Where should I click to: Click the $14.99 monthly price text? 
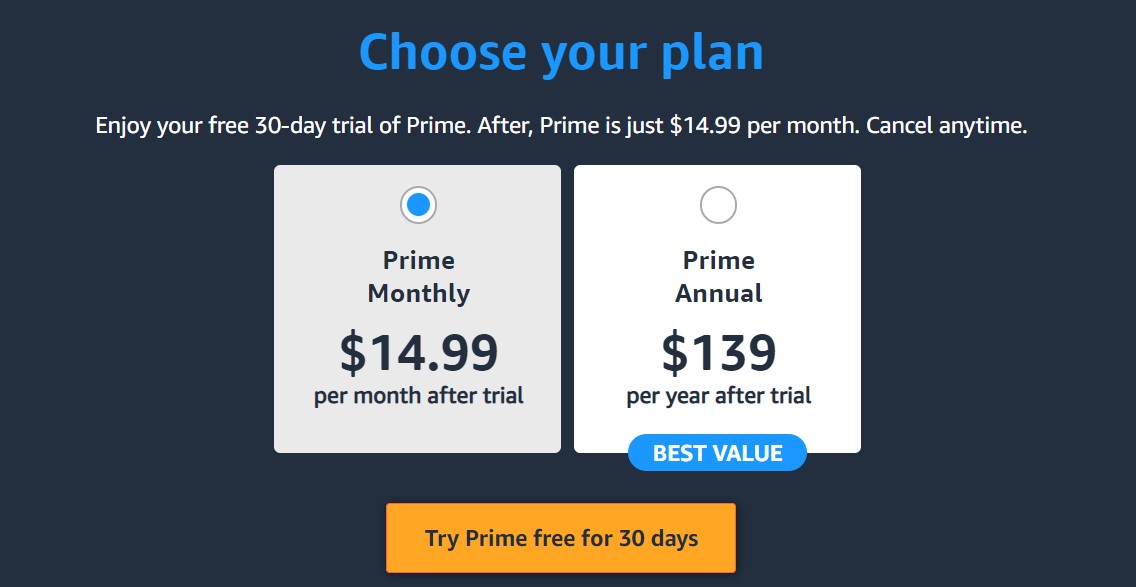tap(417, 351)
